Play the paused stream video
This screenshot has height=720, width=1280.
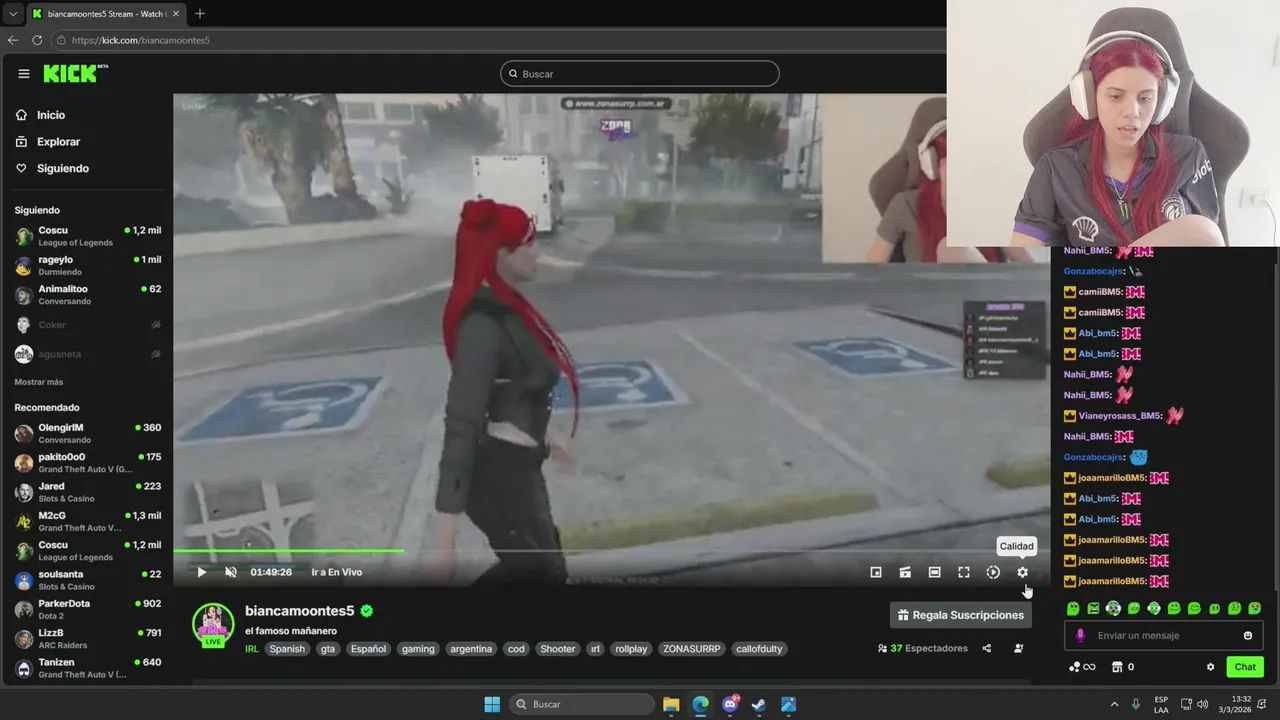(201, 572)
